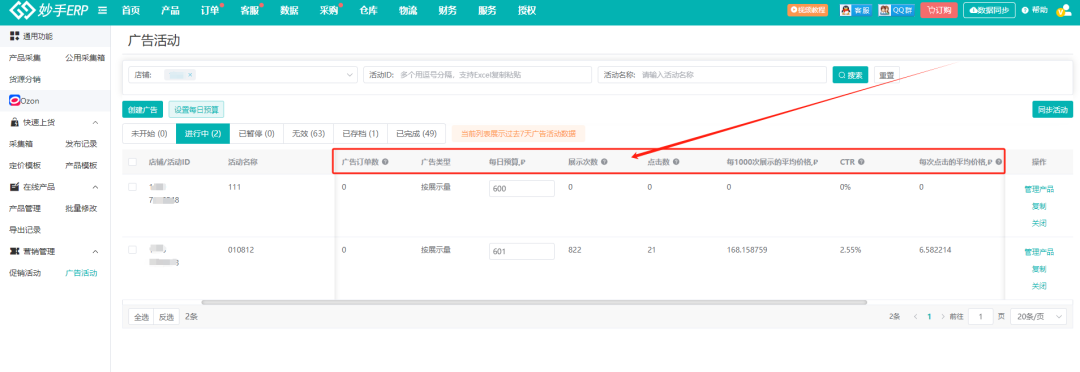The image size is (1080, 372).
Task: Start 数据同步 cloud sync
Action: click(989, 10)
